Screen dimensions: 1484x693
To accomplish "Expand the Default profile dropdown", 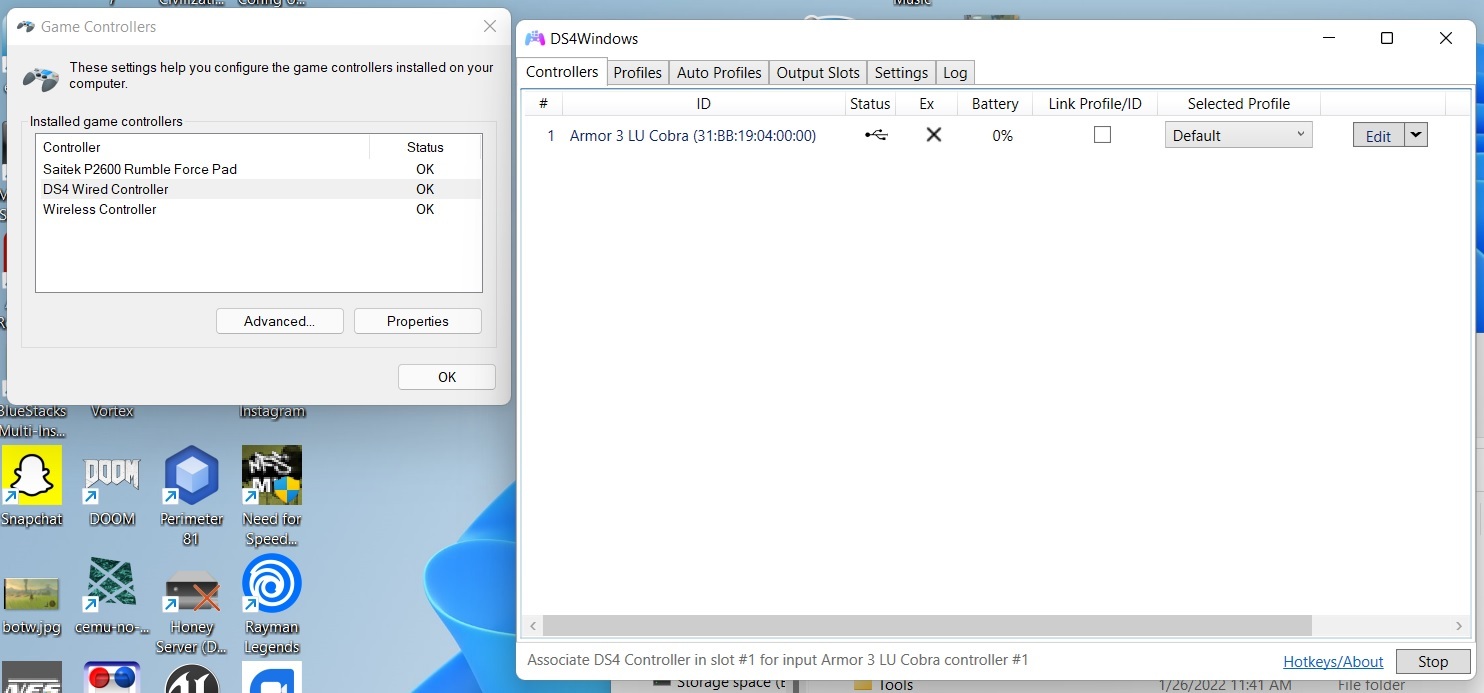I will click(1238, 135).
